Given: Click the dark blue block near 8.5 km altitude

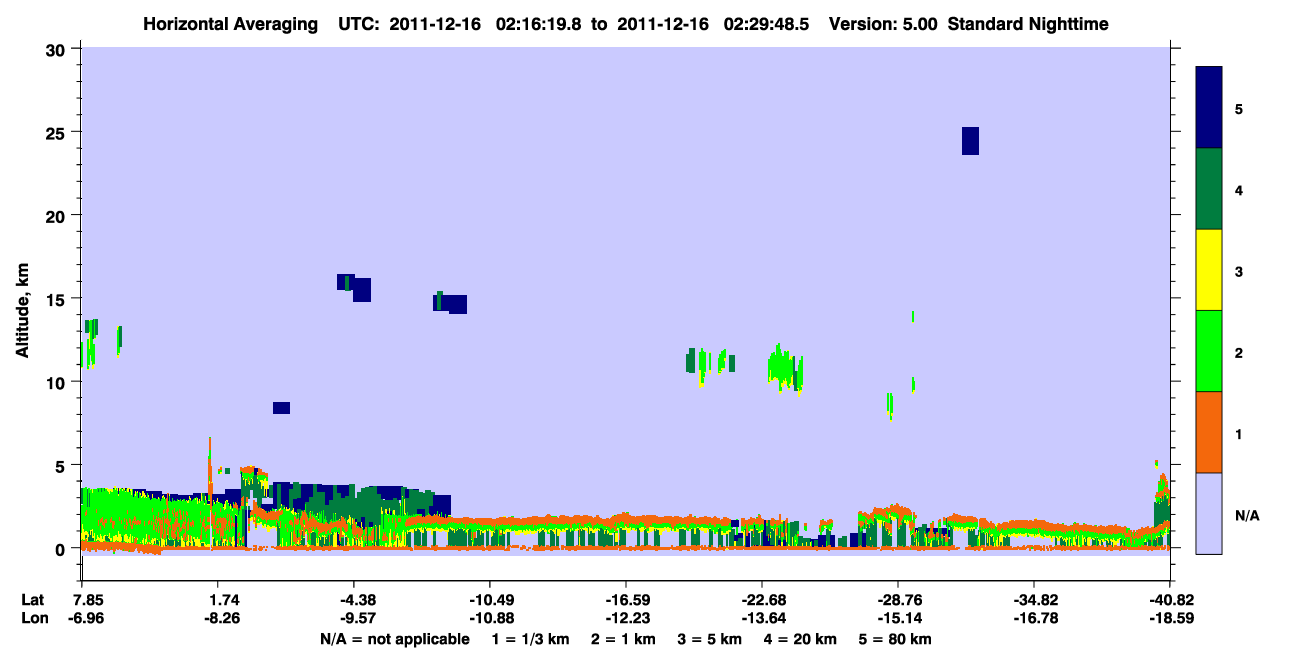Looking at the screenshot, I should (x=281, y=408).
